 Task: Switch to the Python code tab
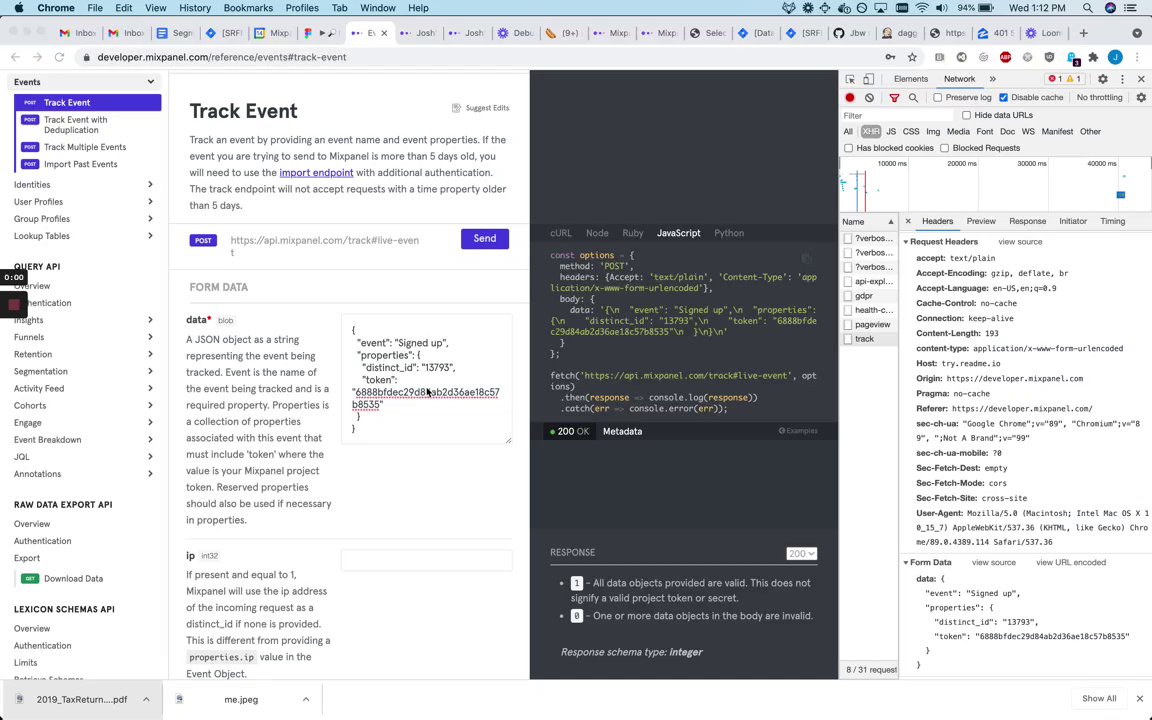[729, 233]
